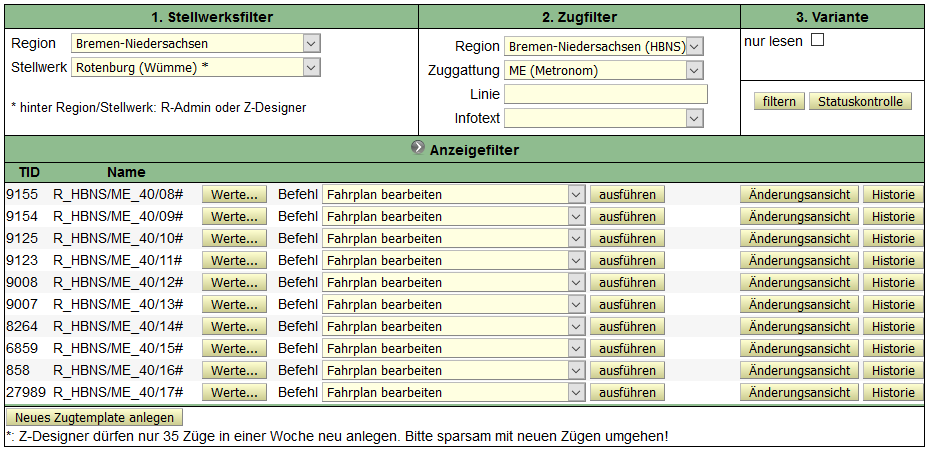Screen dimensions: 930x450
Task: Open Befehl dropdown for R_HBNS/ME_40/12#
Action: 453,282
